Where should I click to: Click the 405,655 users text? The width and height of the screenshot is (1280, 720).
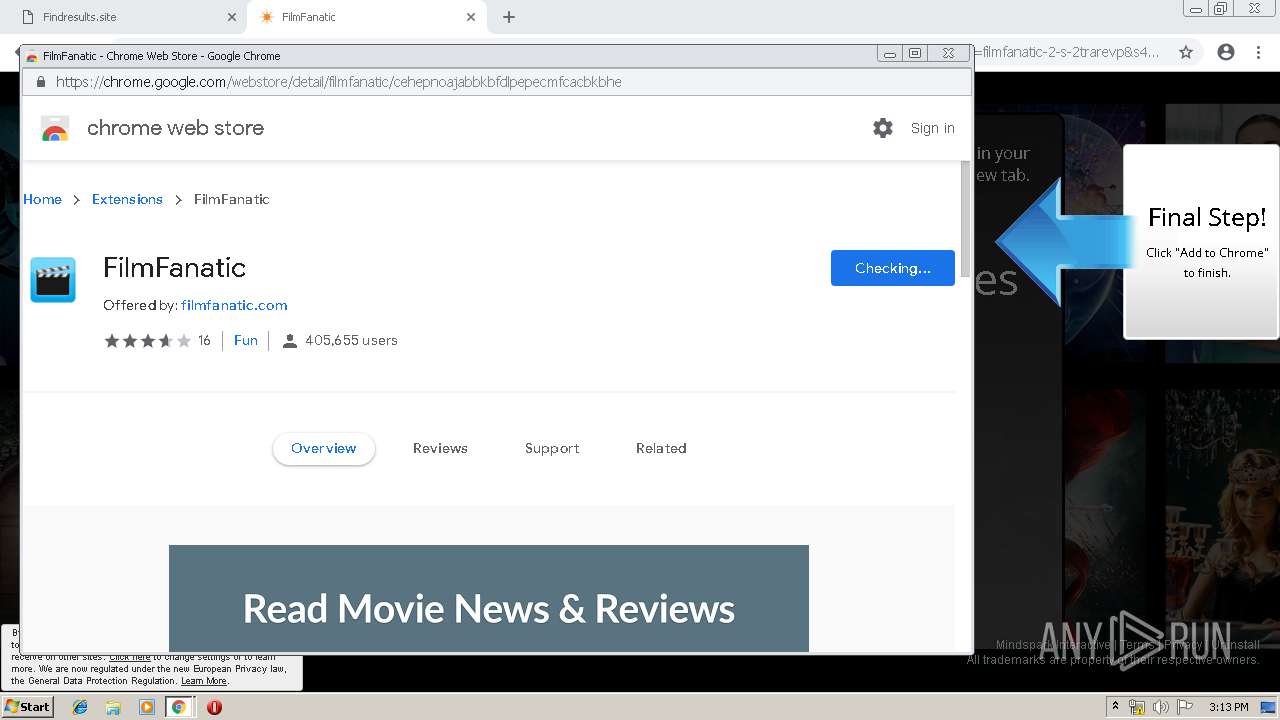coord(351,340)
